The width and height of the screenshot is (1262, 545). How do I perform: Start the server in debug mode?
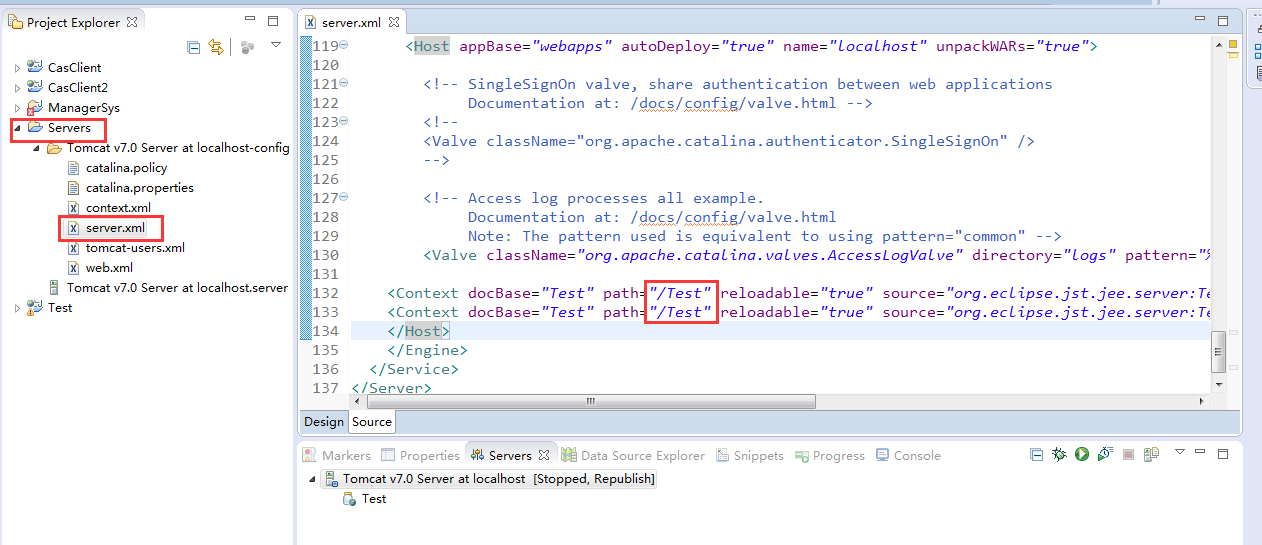1059,454
